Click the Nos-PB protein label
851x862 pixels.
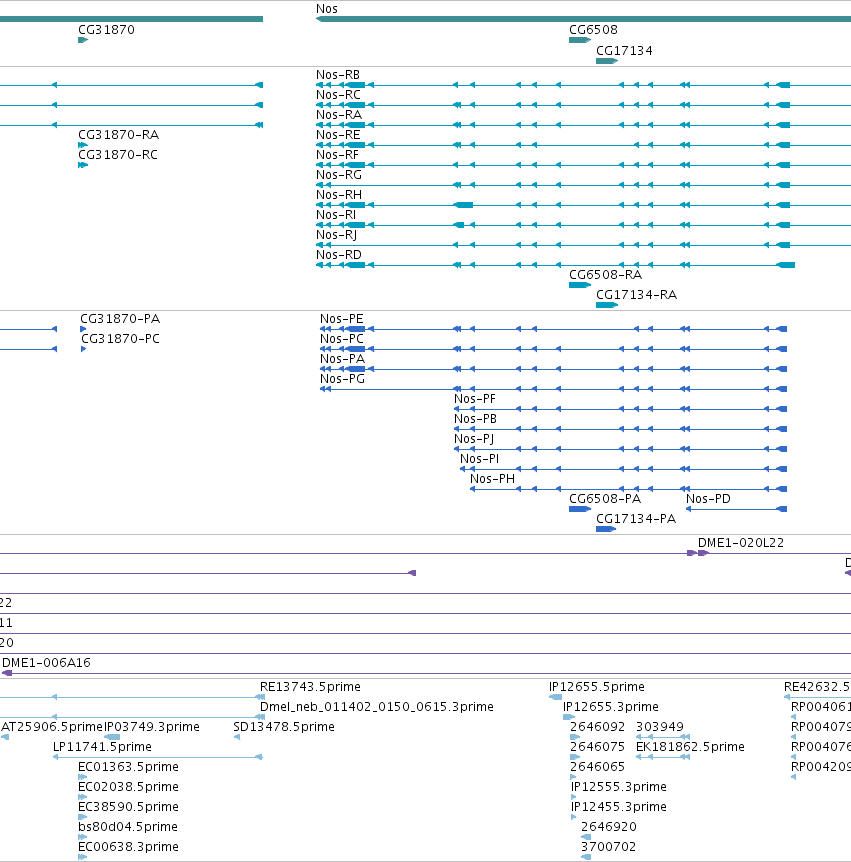point(475,419)
